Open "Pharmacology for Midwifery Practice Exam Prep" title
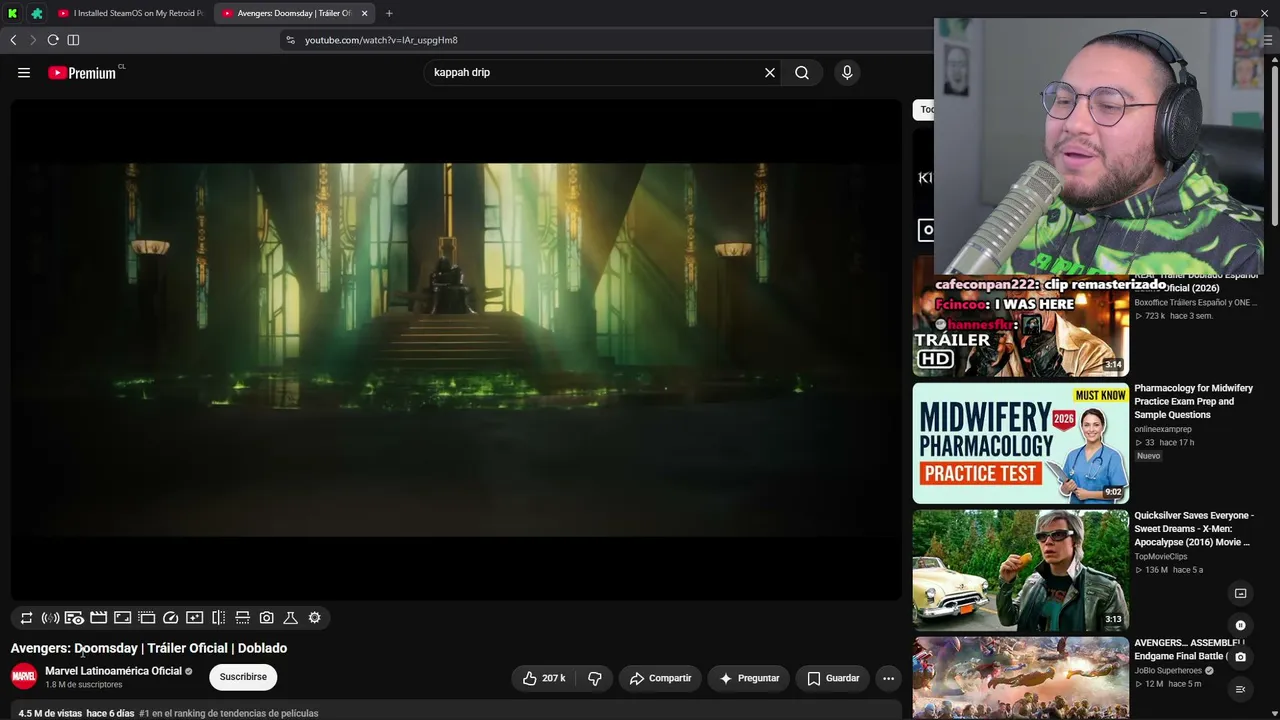The width and height of the screenshot is (1280, 720). 1193,401
